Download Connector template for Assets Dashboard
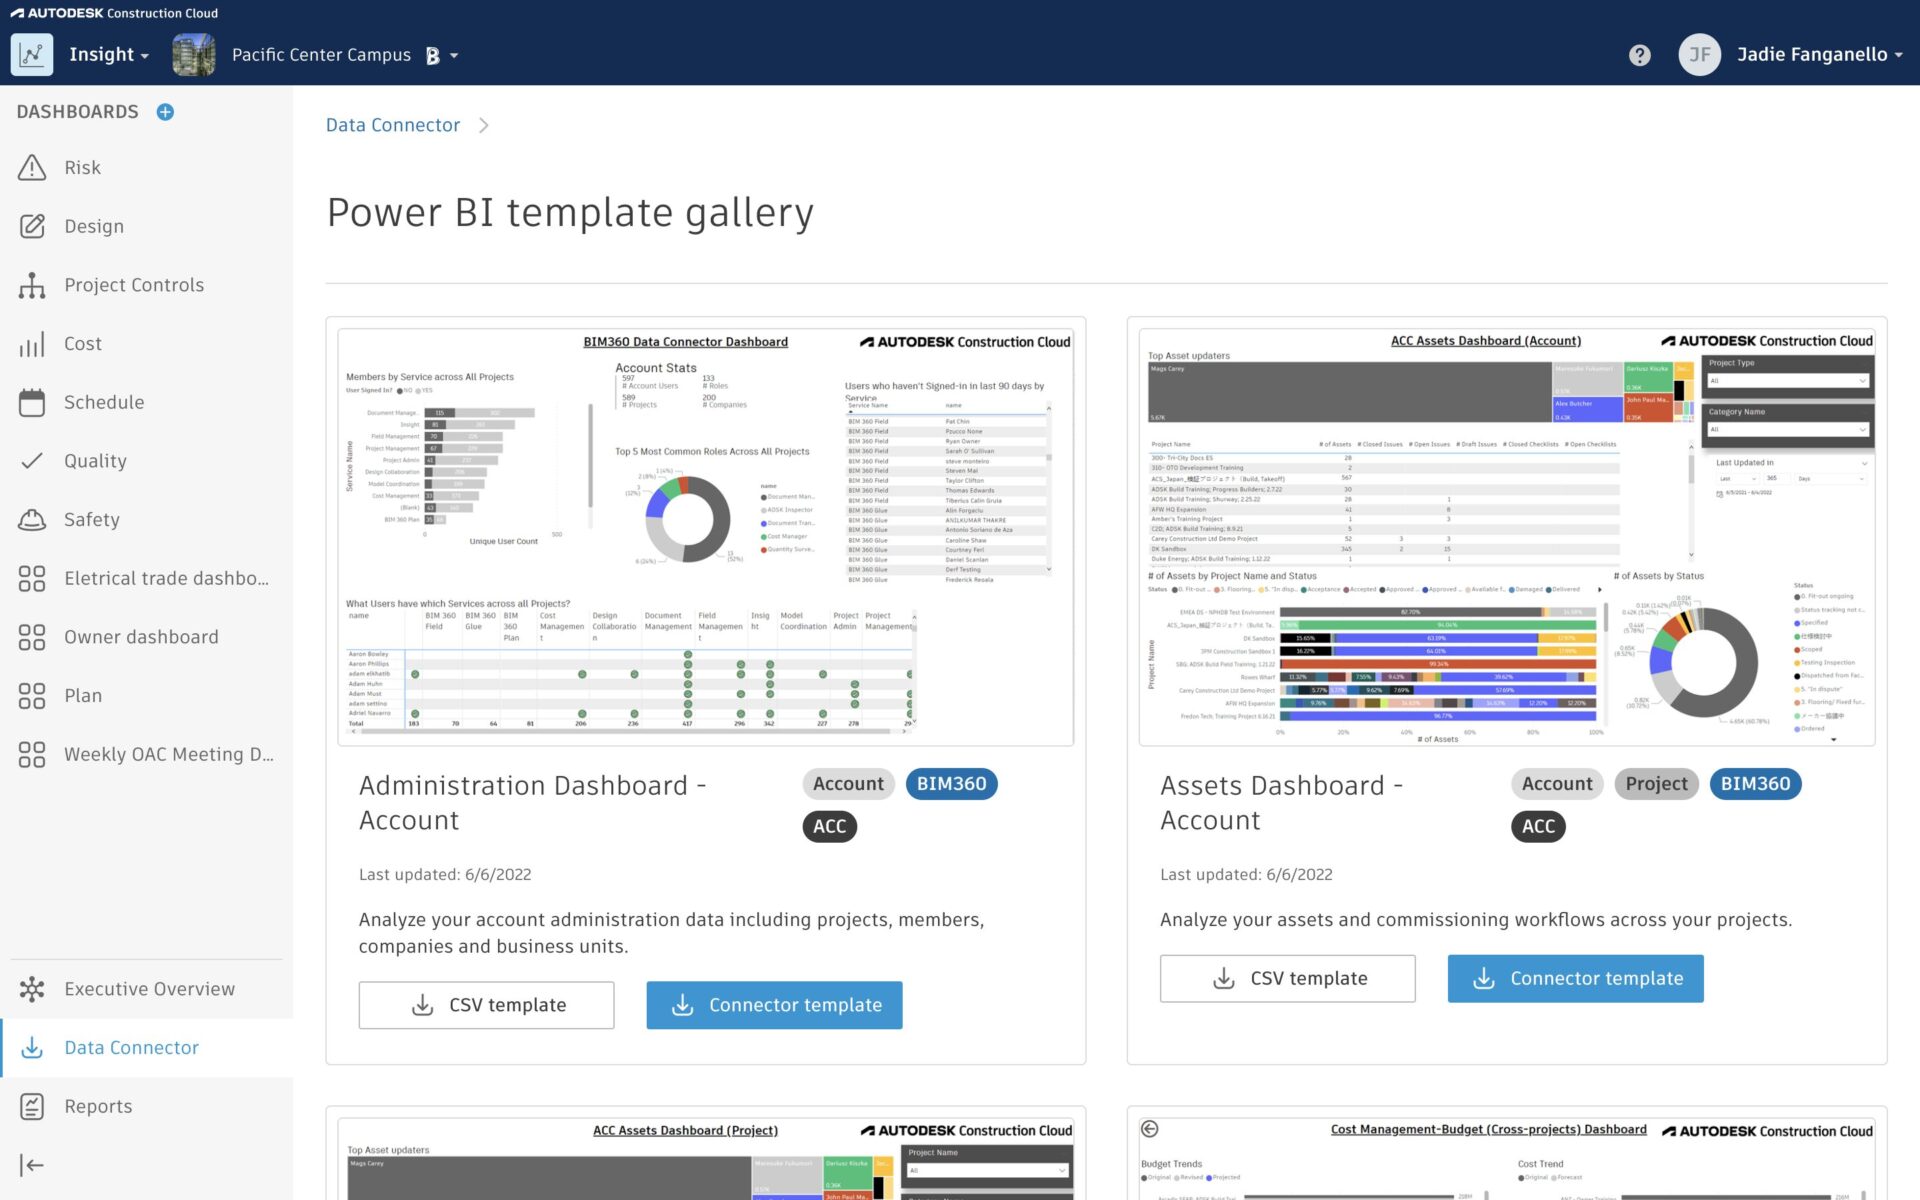The width and height of the screenshot is (1920, 1200). pos(1576,978)
